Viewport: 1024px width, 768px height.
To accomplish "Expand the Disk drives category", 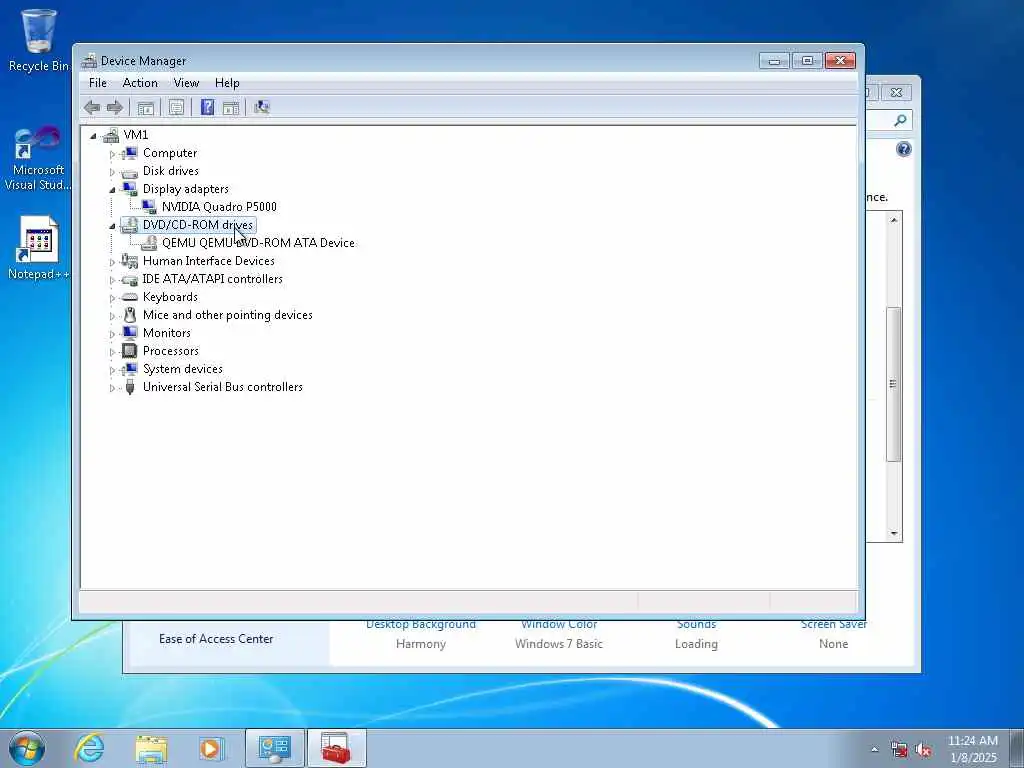I will pyautogui.click(x=112, y=172).
